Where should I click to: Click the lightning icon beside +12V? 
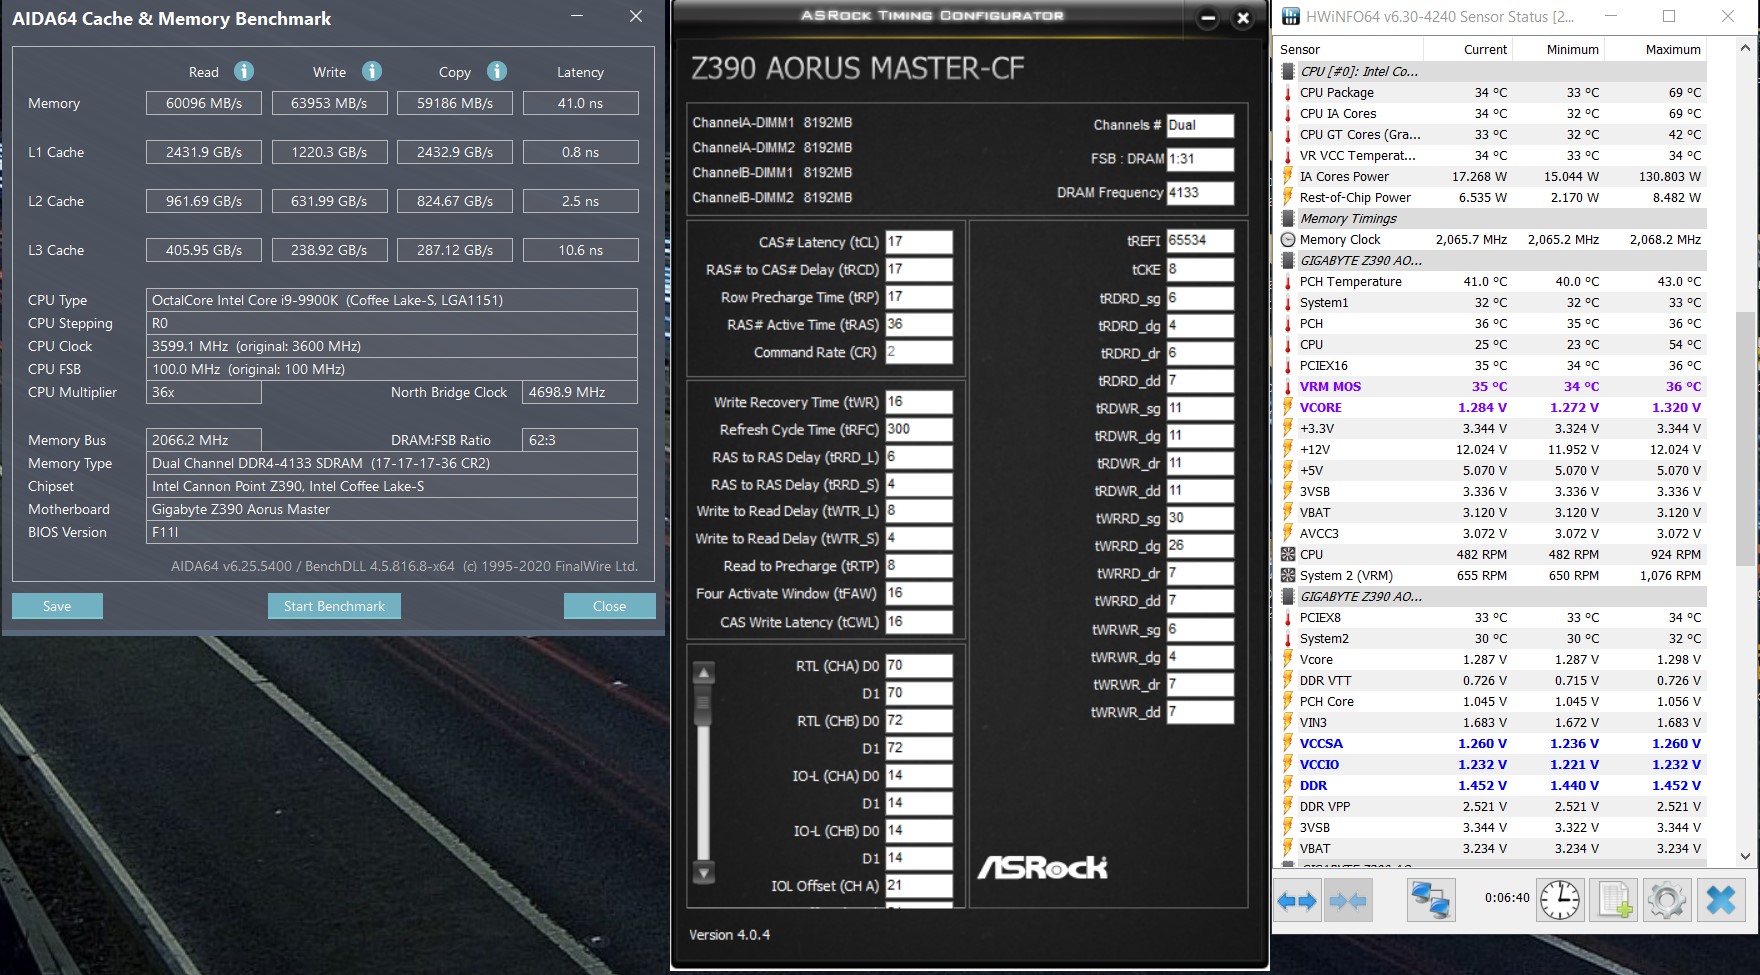[1288, 450]
